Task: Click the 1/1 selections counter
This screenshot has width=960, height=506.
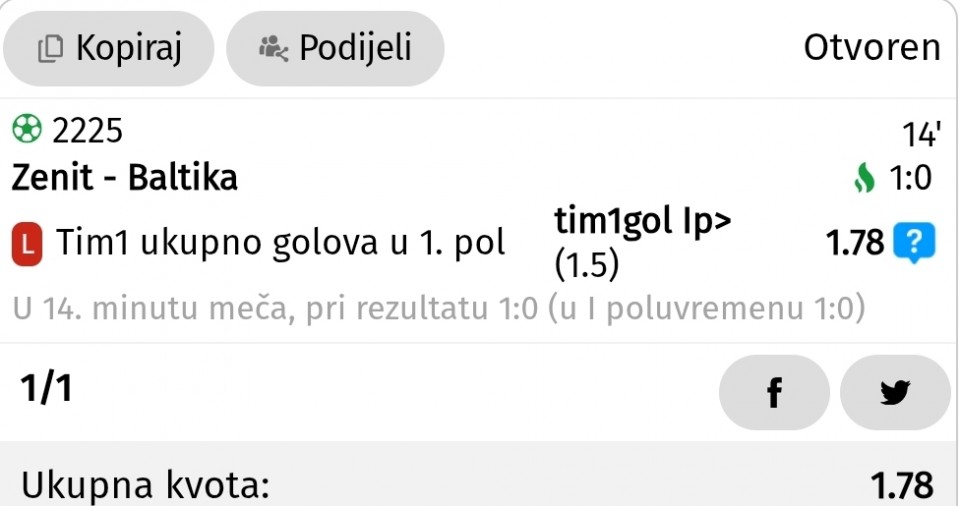Action: click(x=46, y=388)
